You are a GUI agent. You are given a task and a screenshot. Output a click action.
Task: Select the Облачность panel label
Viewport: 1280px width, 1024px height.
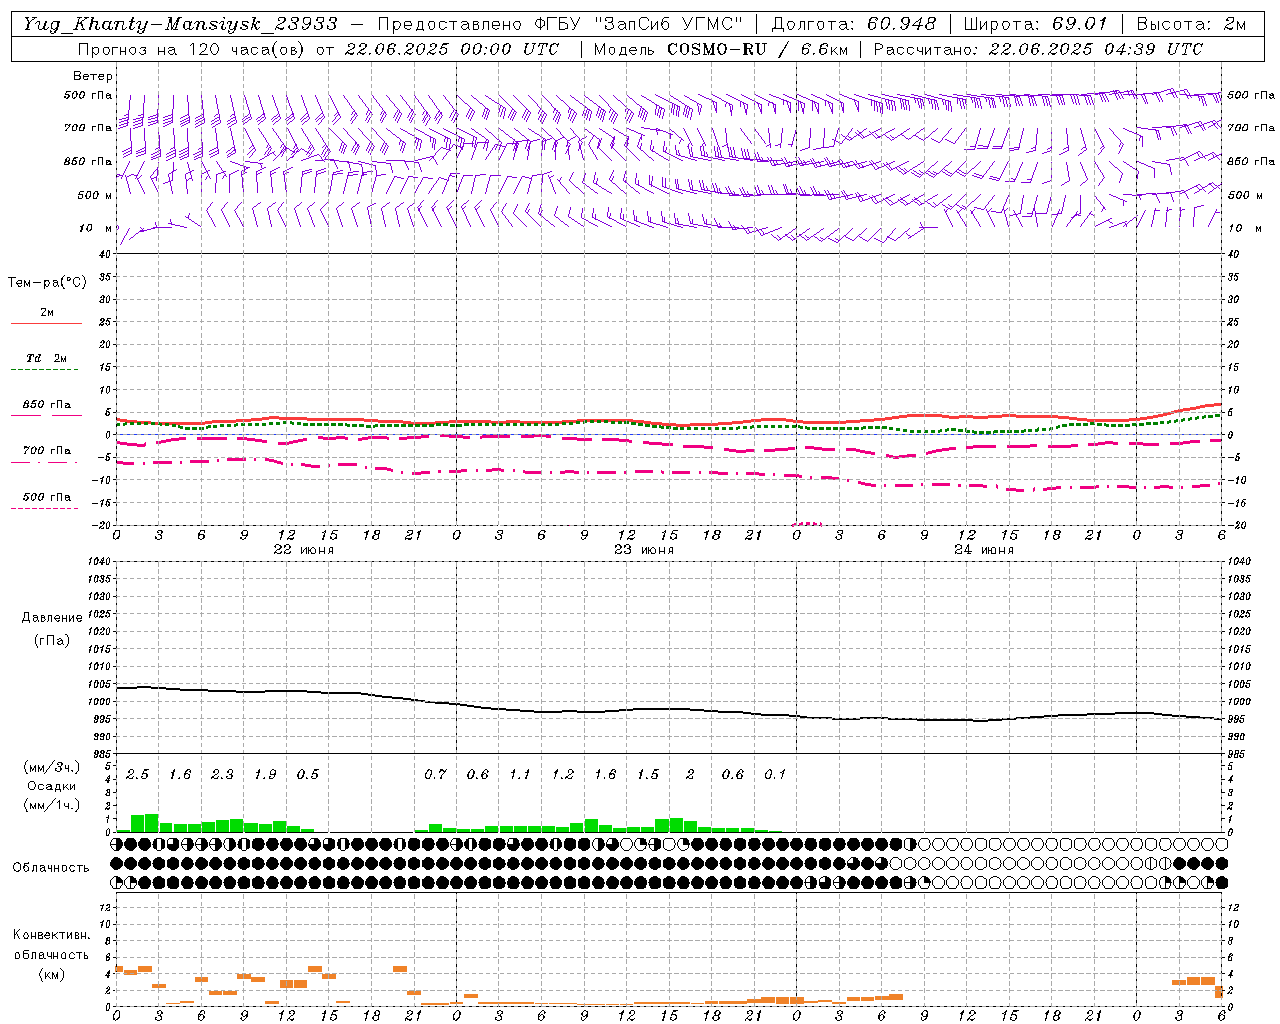pyautogui.click(x=51, y=868)
